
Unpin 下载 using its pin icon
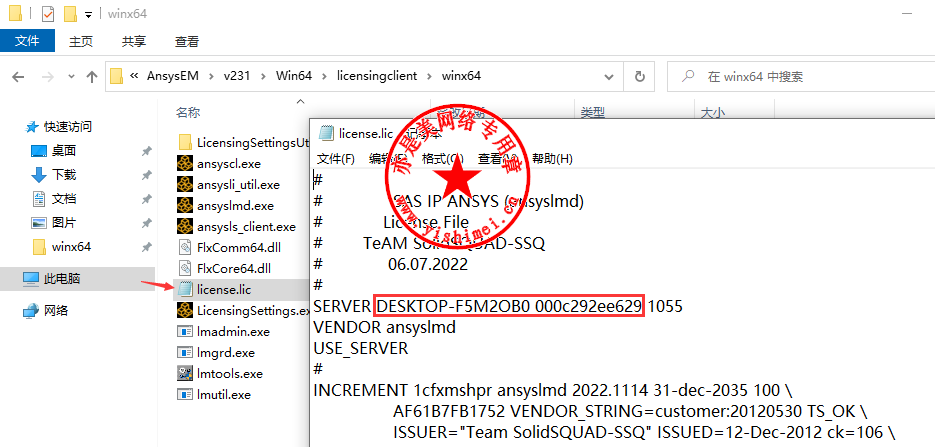coord(146,175)
